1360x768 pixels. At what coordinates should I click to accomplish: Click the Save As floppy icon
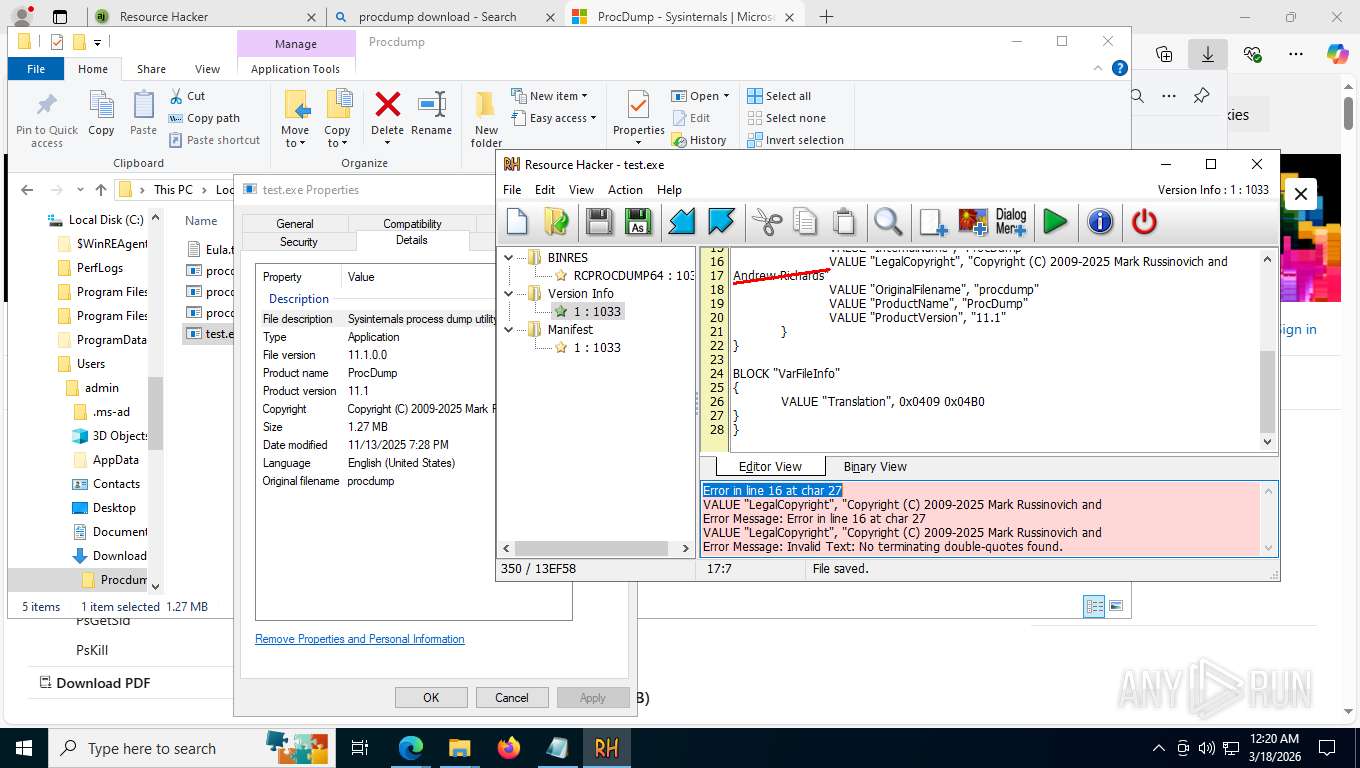click(x=637, y=221)
